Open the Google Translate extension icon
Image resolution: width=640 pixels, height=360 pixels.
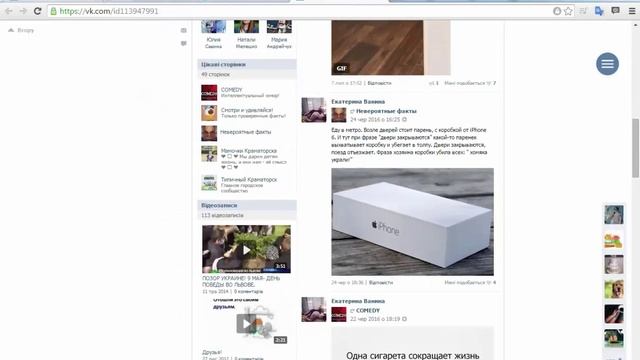pos(599,11)
